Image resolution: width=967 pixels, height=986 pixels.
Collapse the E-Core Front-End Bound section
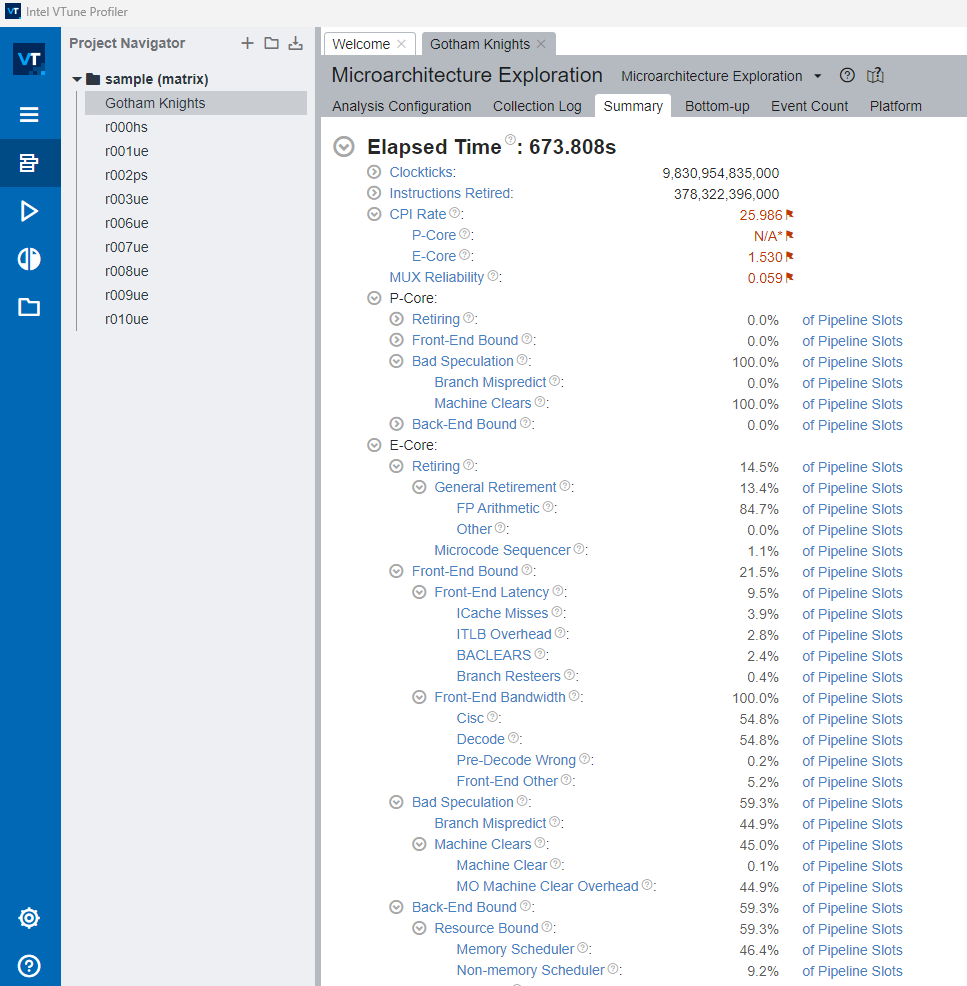coord(397,571)
